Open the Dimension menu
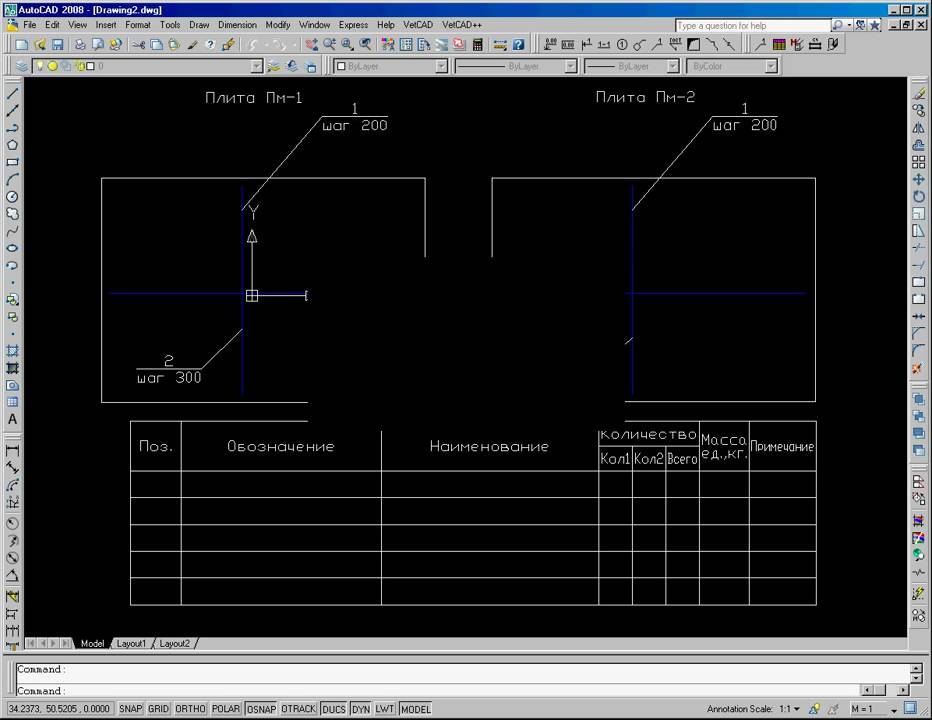 237,24
